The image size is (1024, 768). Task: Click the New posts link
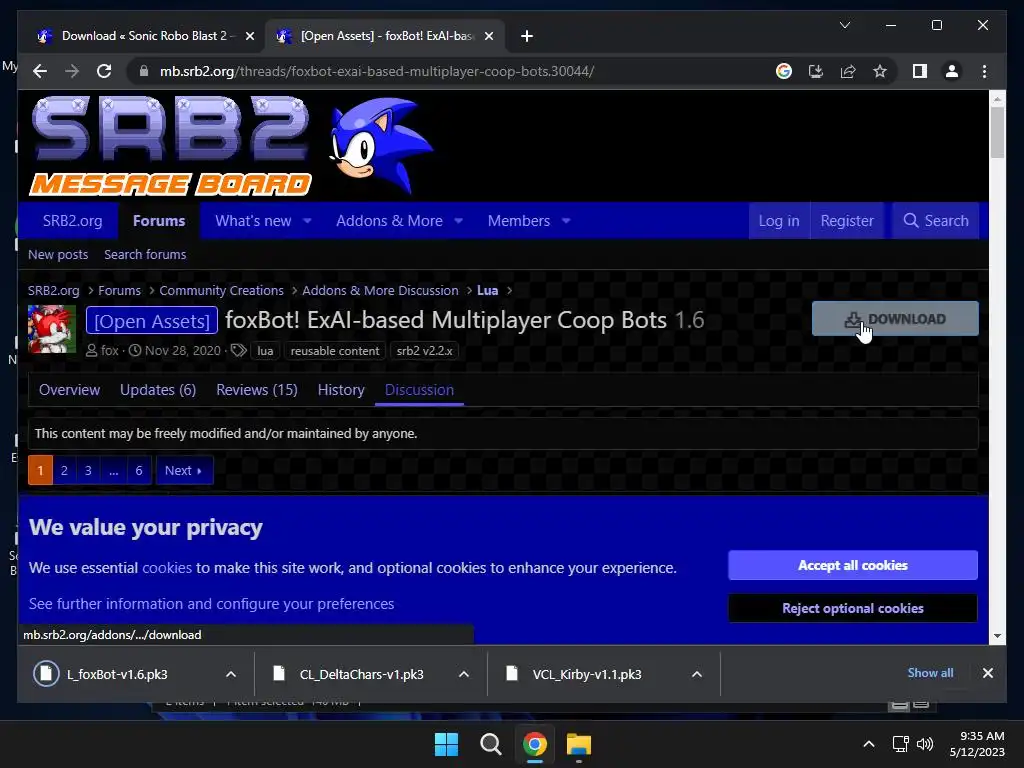58,255
